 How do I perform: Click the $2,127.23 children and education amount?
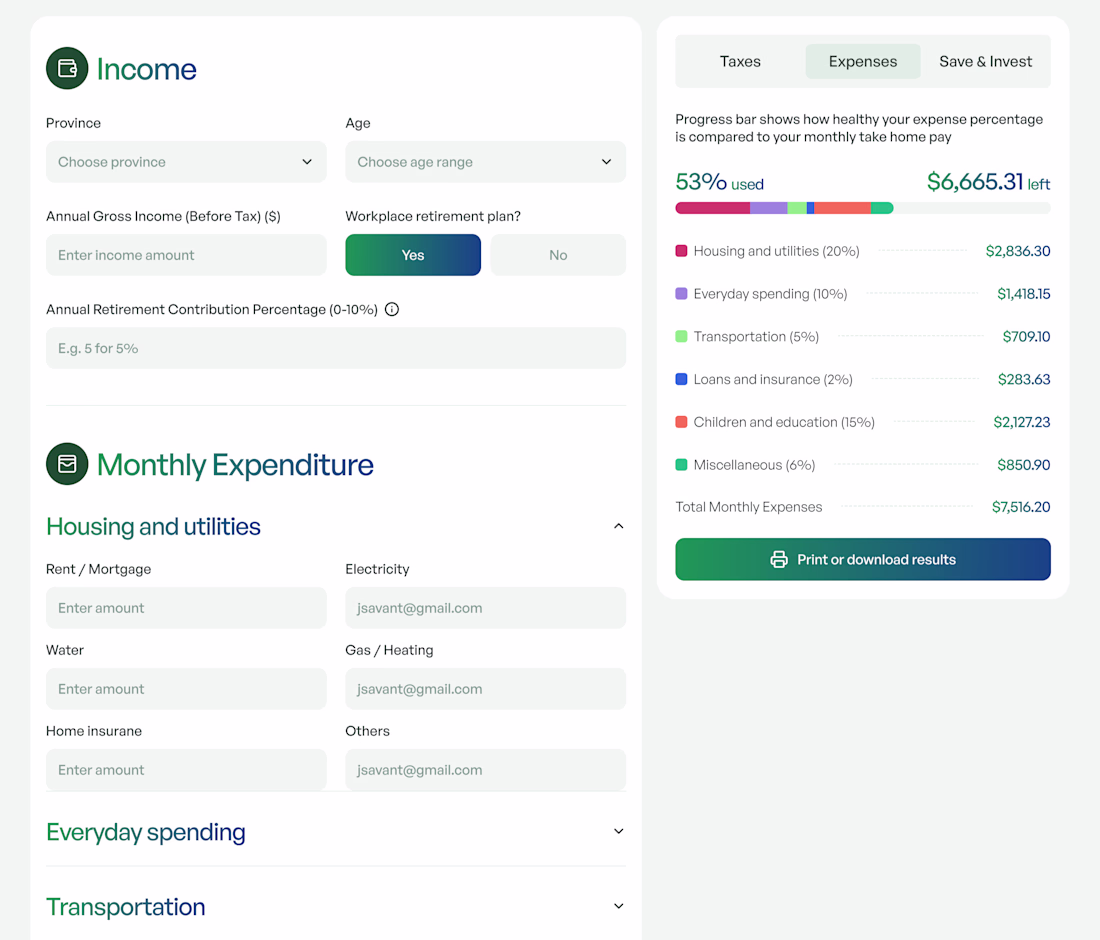point(1021,422)
